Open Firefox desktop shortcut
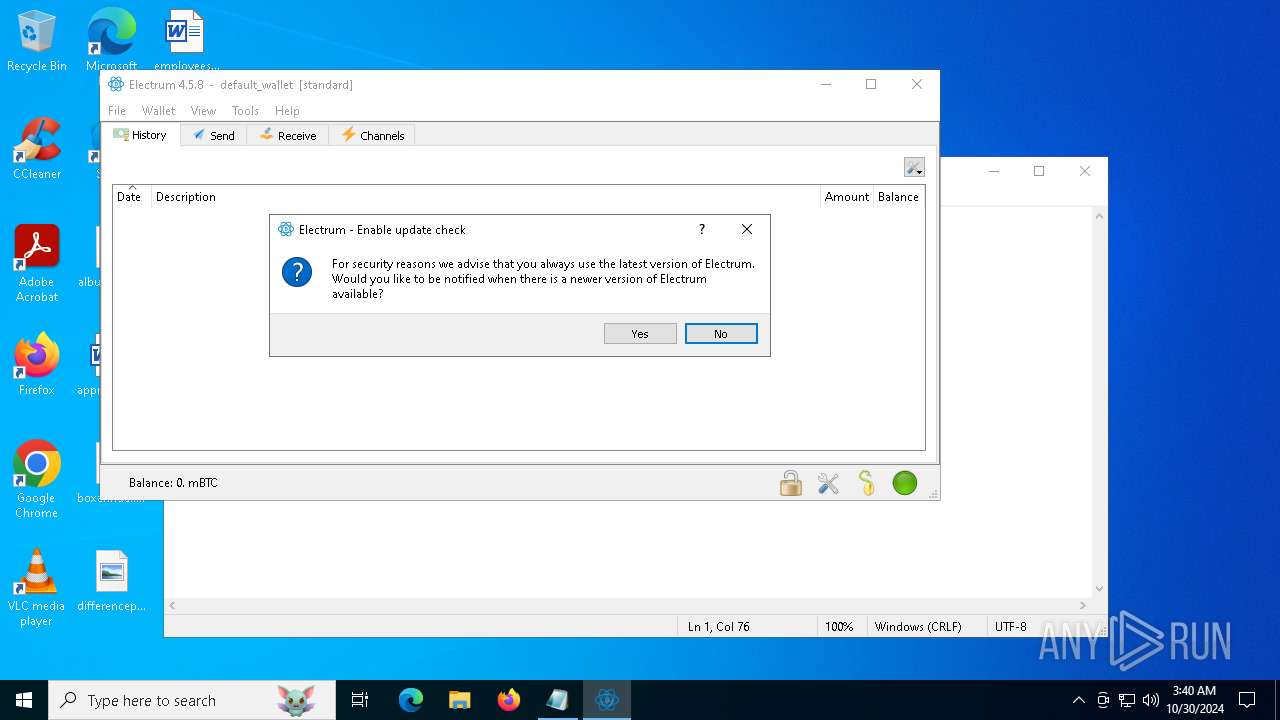Screen dimensions: 1280x720 coord(37,365)
